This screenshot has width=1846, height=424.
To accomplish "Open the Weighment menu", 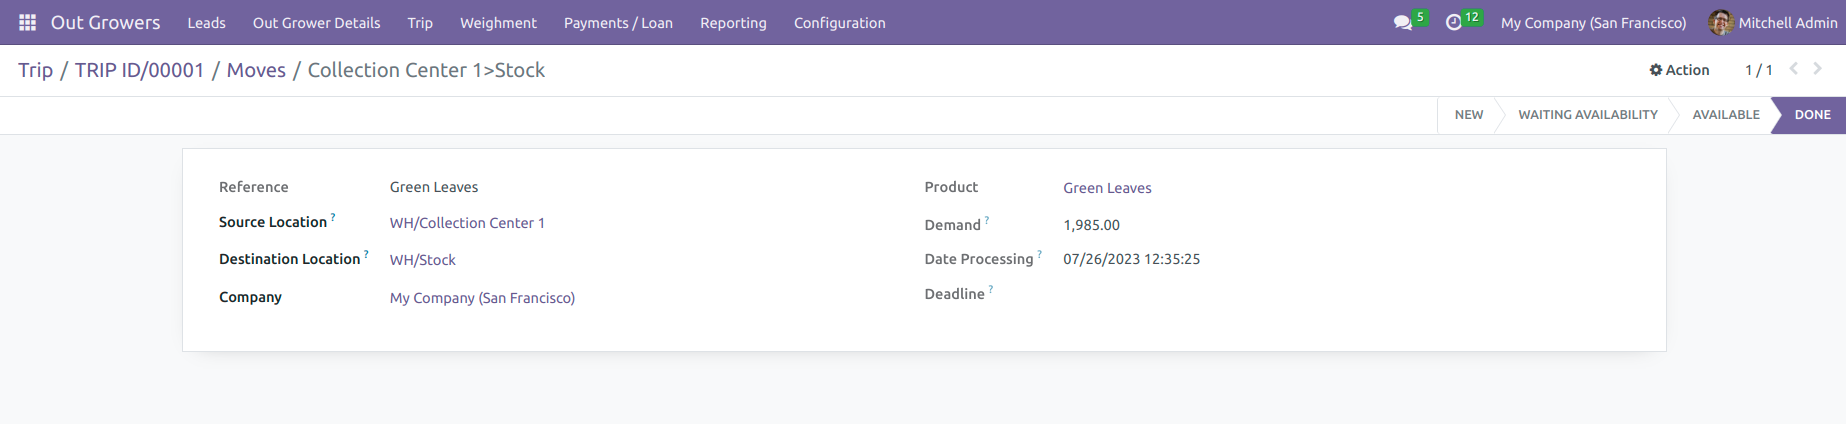I will coord(498,22).
